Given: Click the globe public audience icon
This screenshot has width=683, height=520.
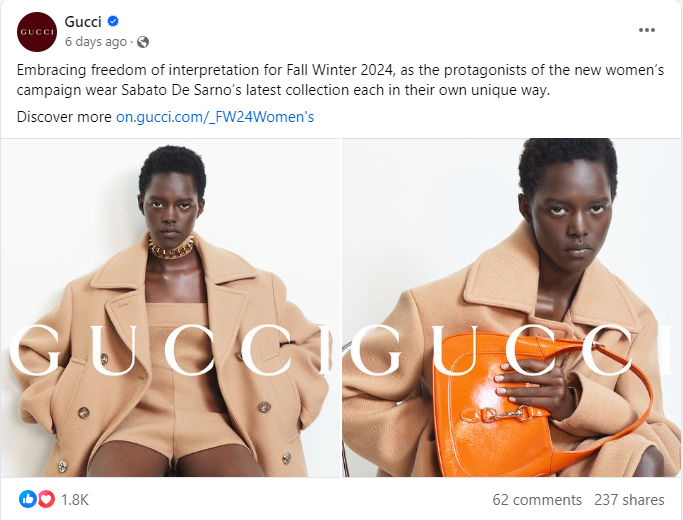Looking at the screenshot, I should click(x=143, y=42).
